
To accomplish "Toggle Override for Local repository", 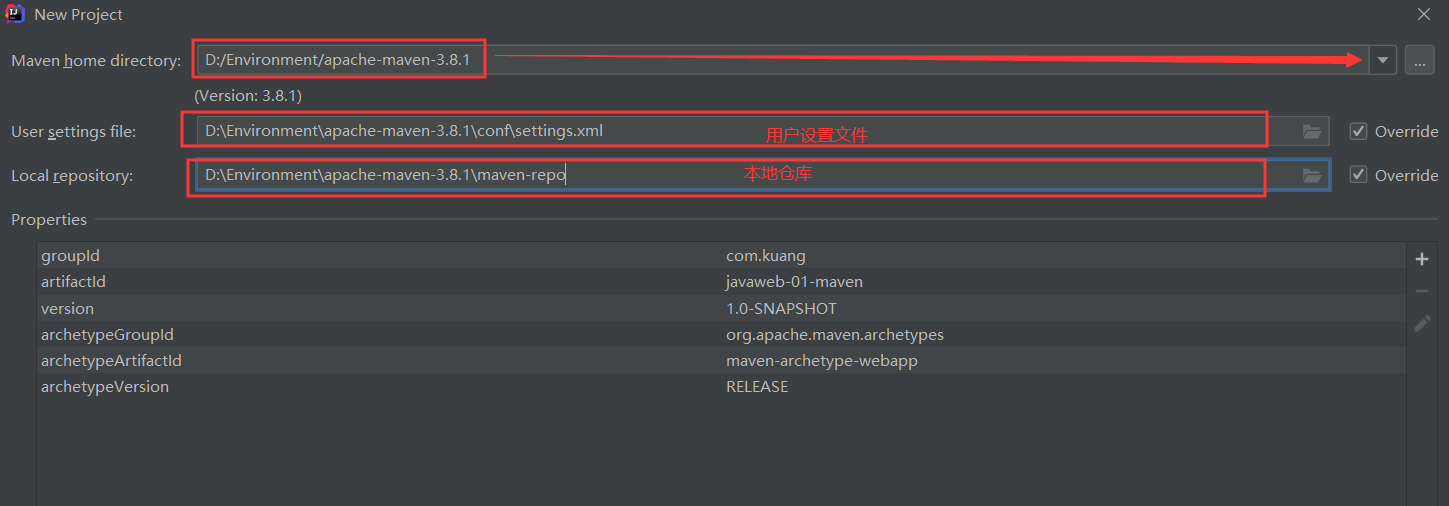I will pyautogui.click(x=1358, y=175).
